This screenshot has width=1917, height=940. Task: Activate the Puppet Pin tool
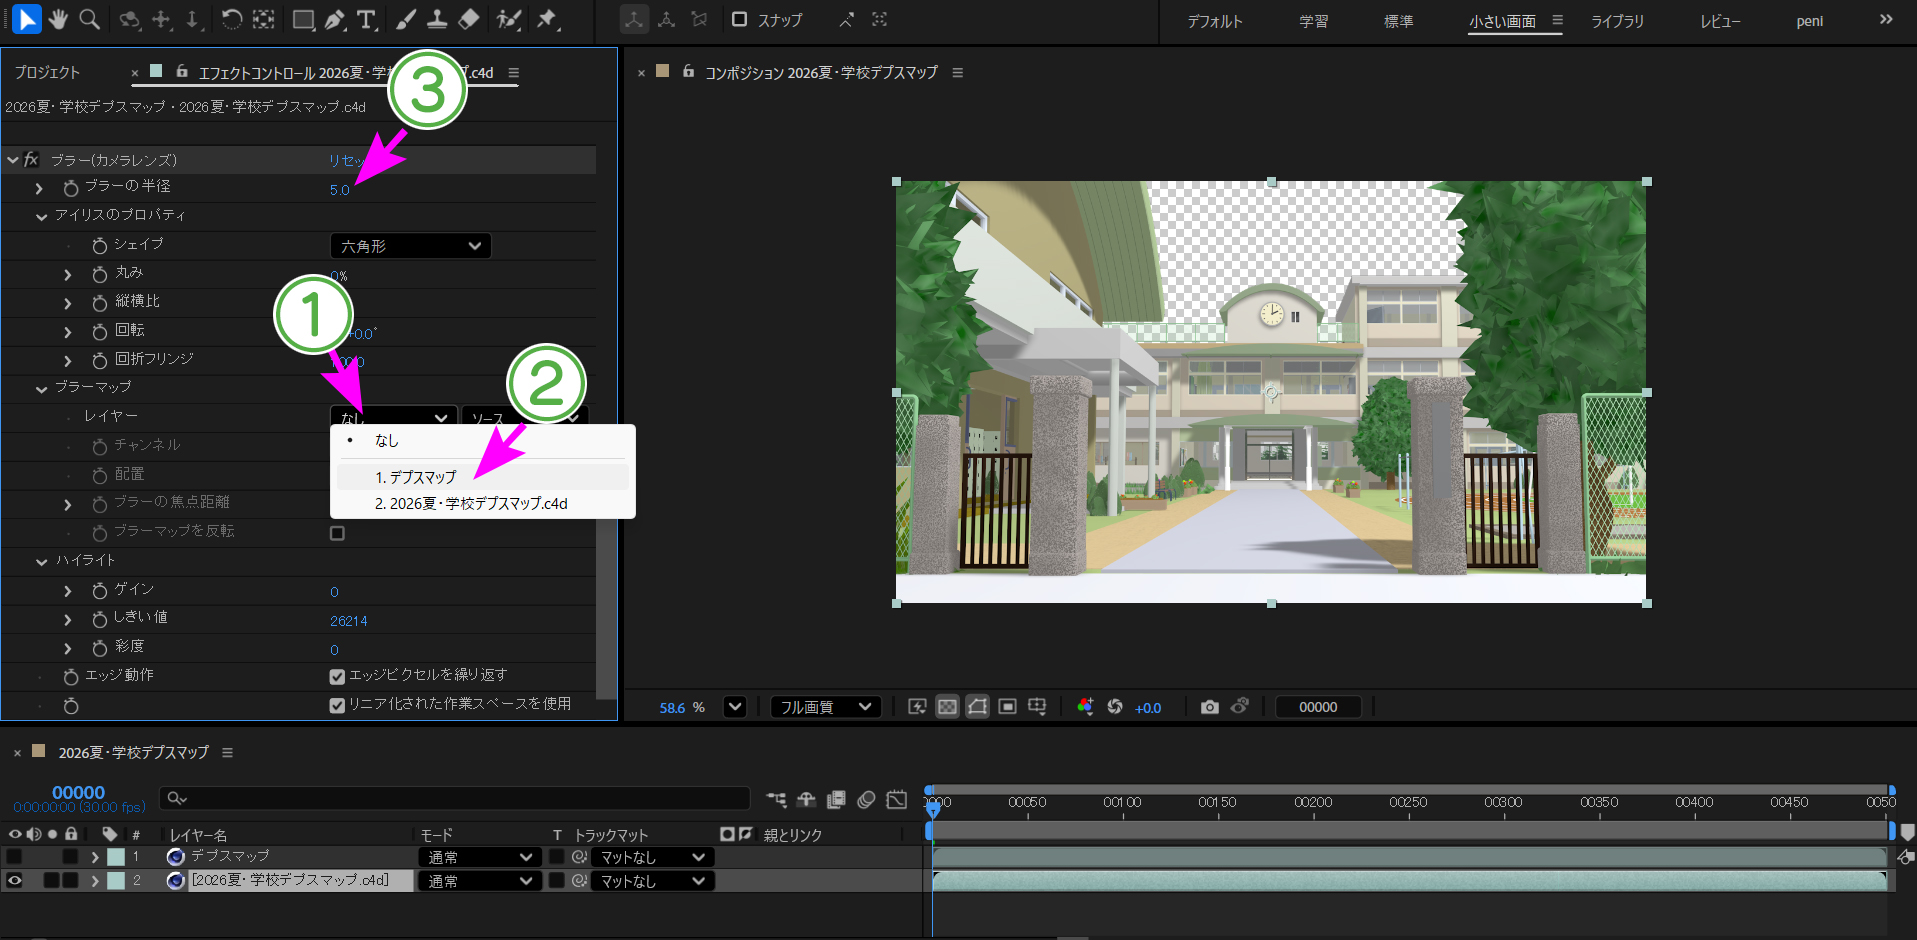[547, 19]
